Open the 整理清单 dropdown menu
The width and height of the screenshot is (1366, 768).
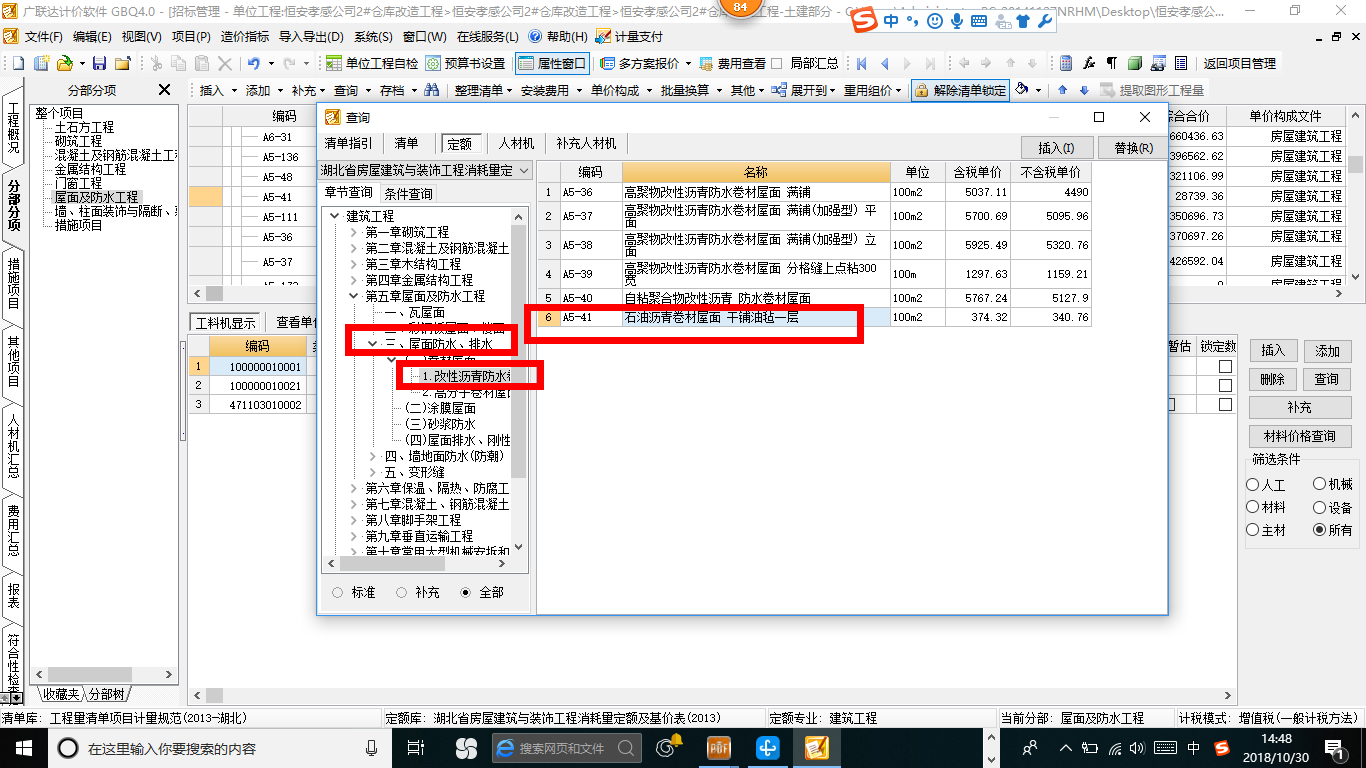click(484, 90)
